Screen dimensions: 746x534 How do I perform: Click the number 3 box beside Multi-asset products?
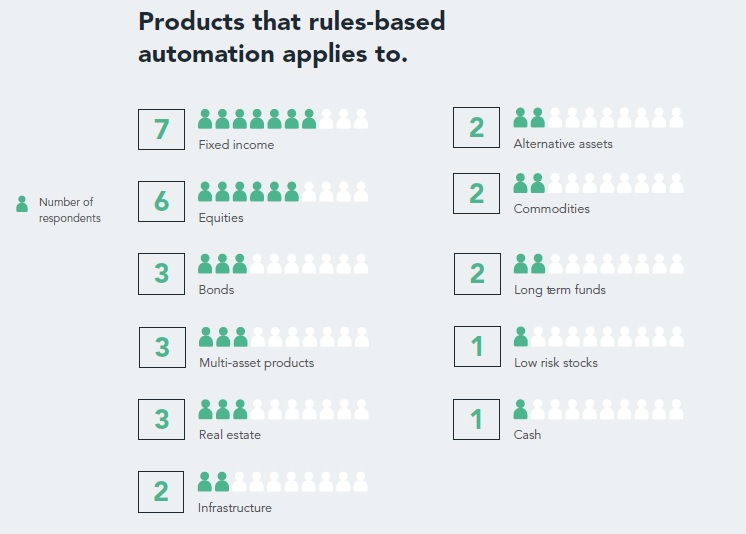coord(161,346)
